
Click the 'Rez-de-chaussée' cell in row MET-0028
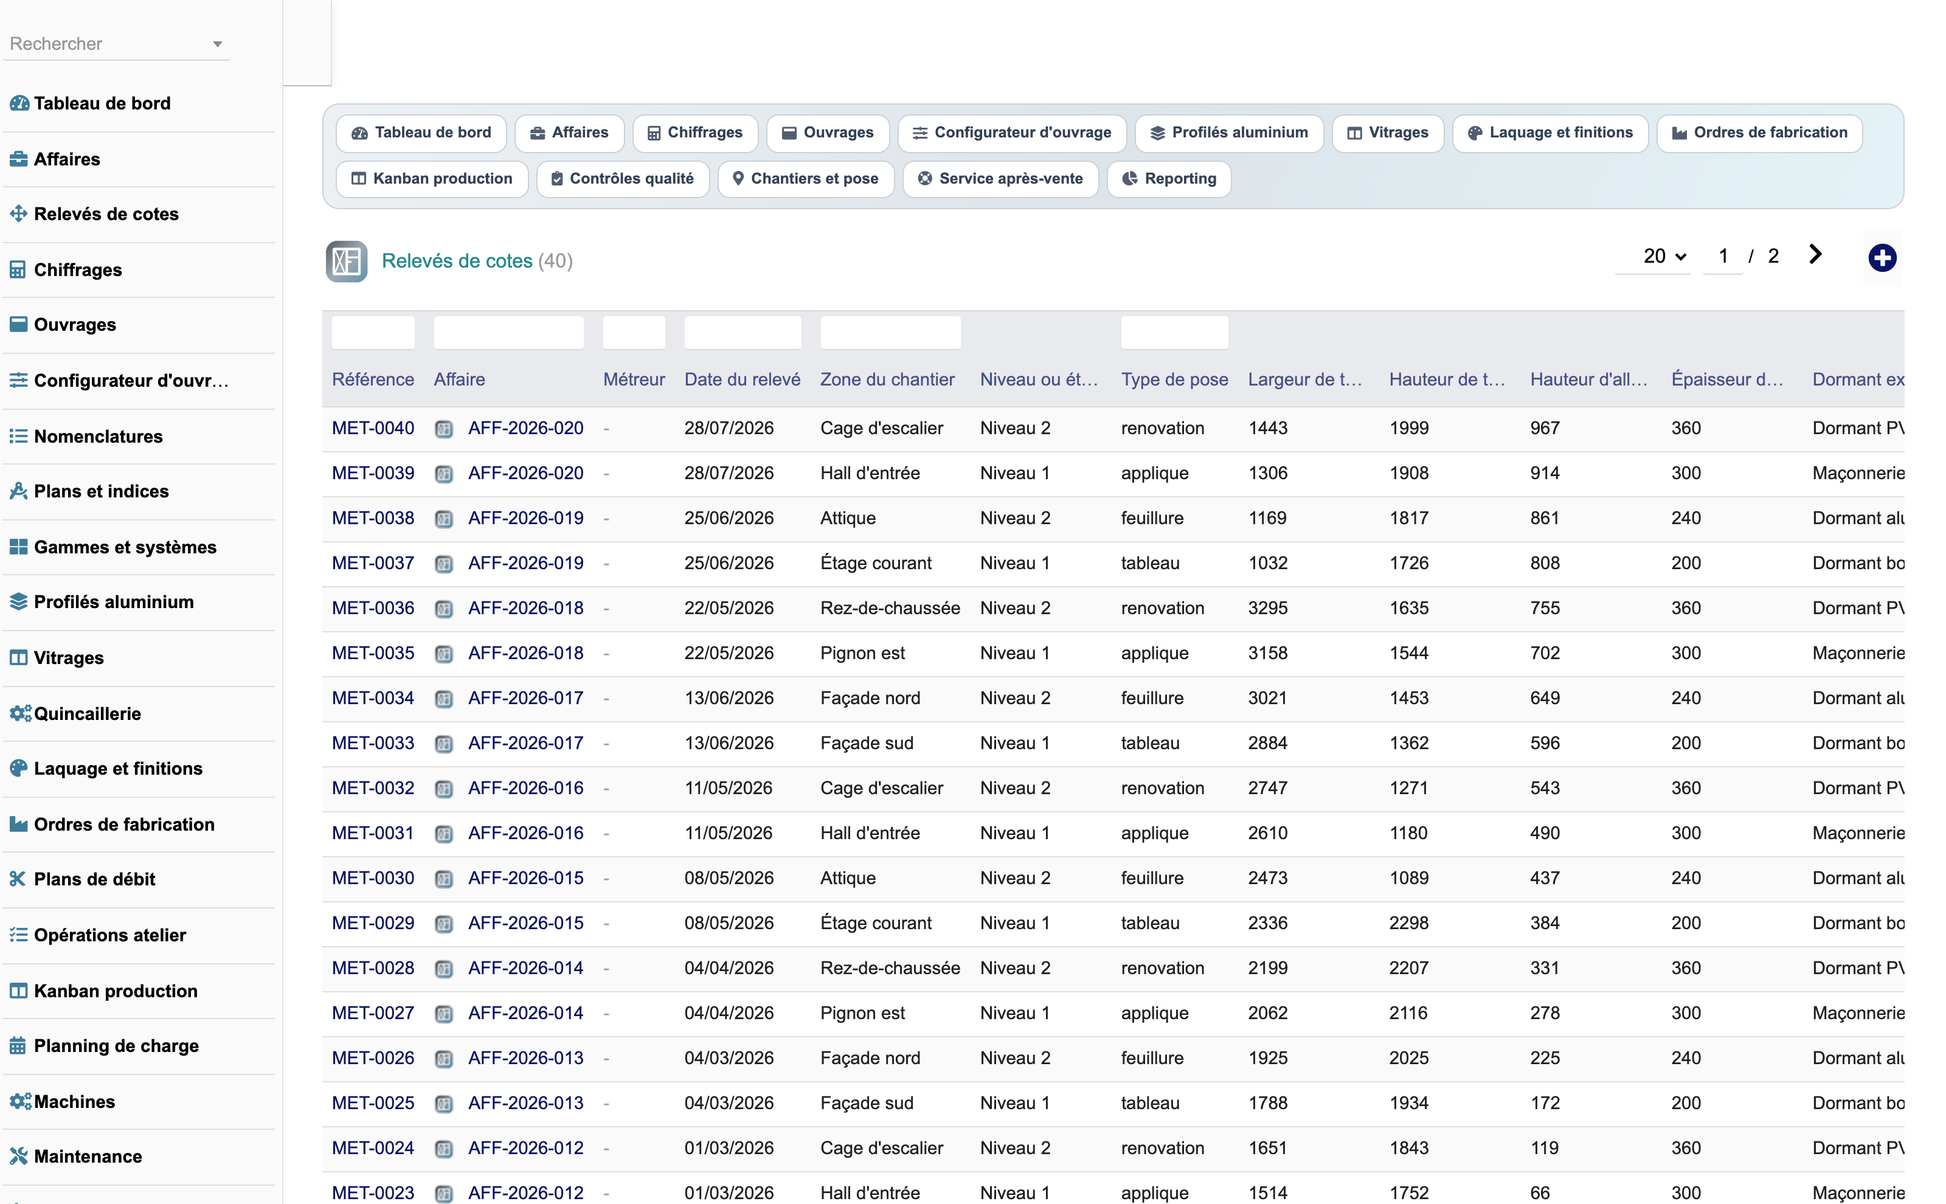point(890,968)
